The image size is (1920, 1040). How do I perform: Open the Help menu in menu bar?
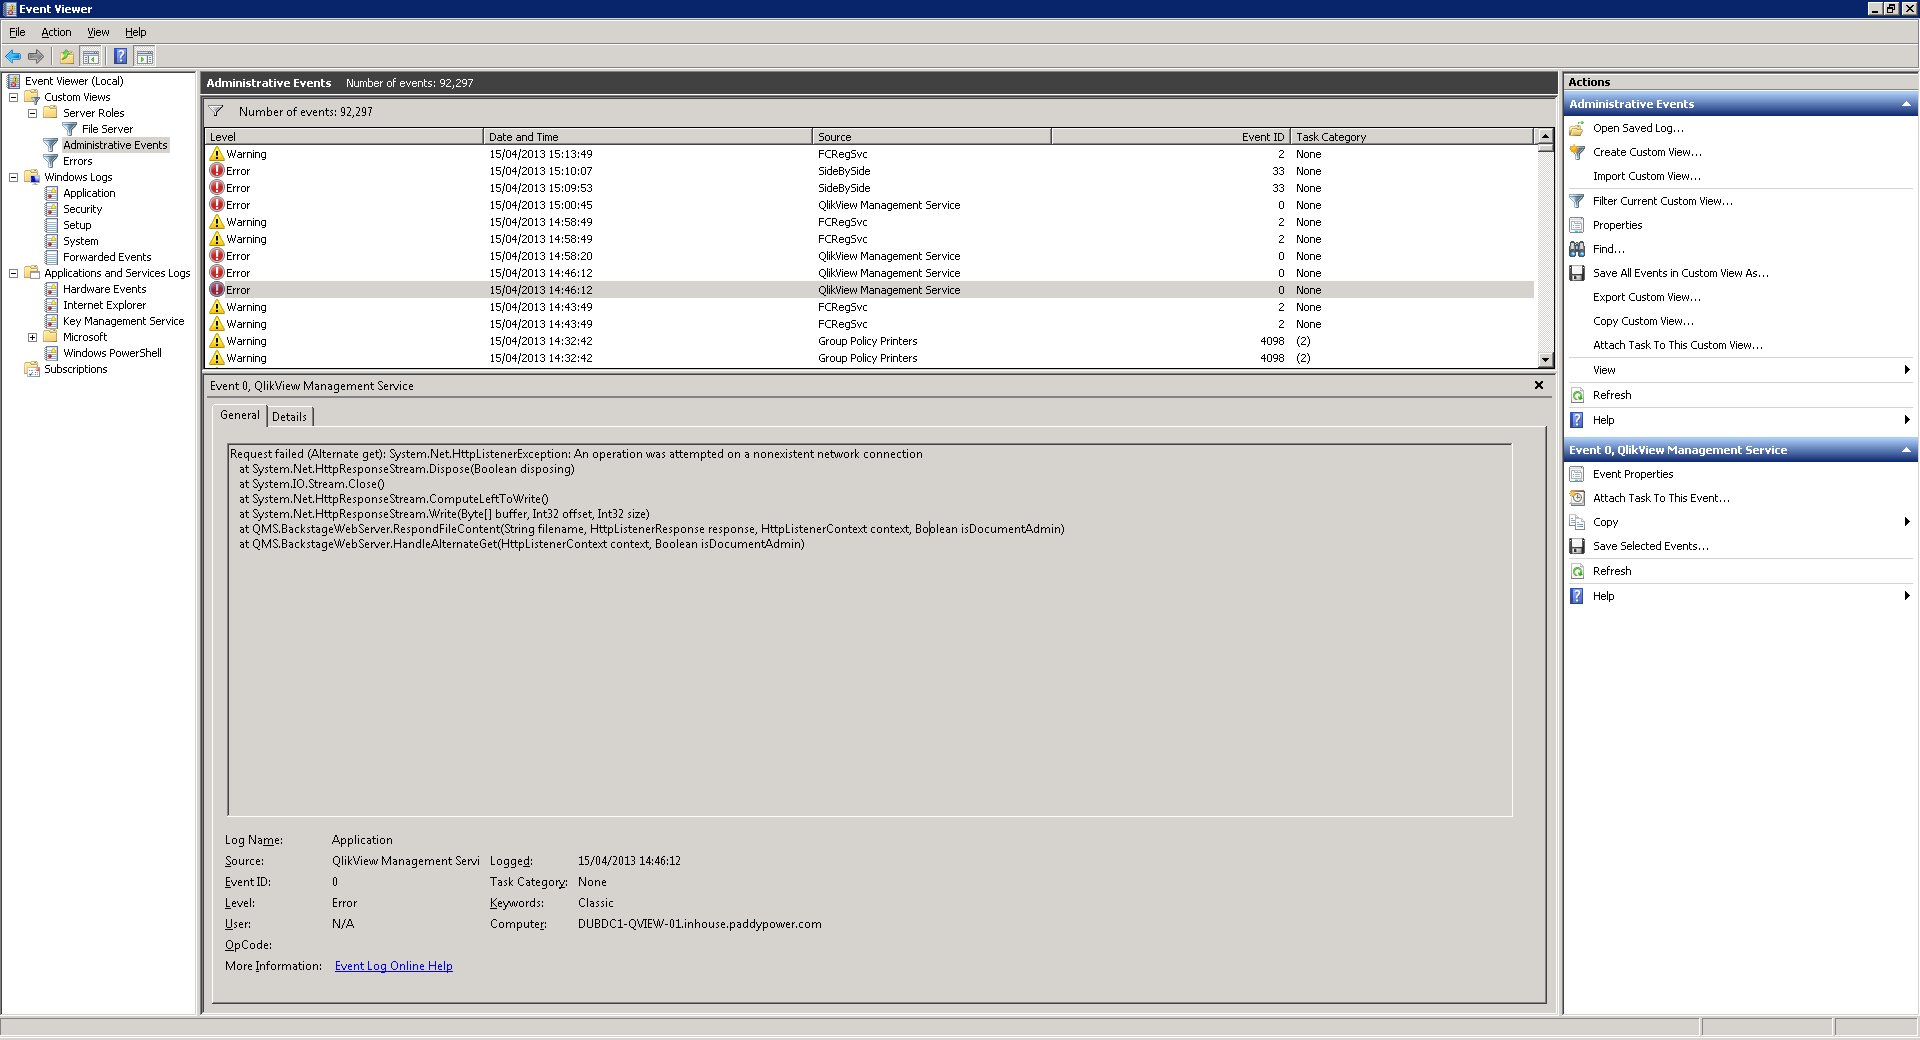click(x=135, y=32)
